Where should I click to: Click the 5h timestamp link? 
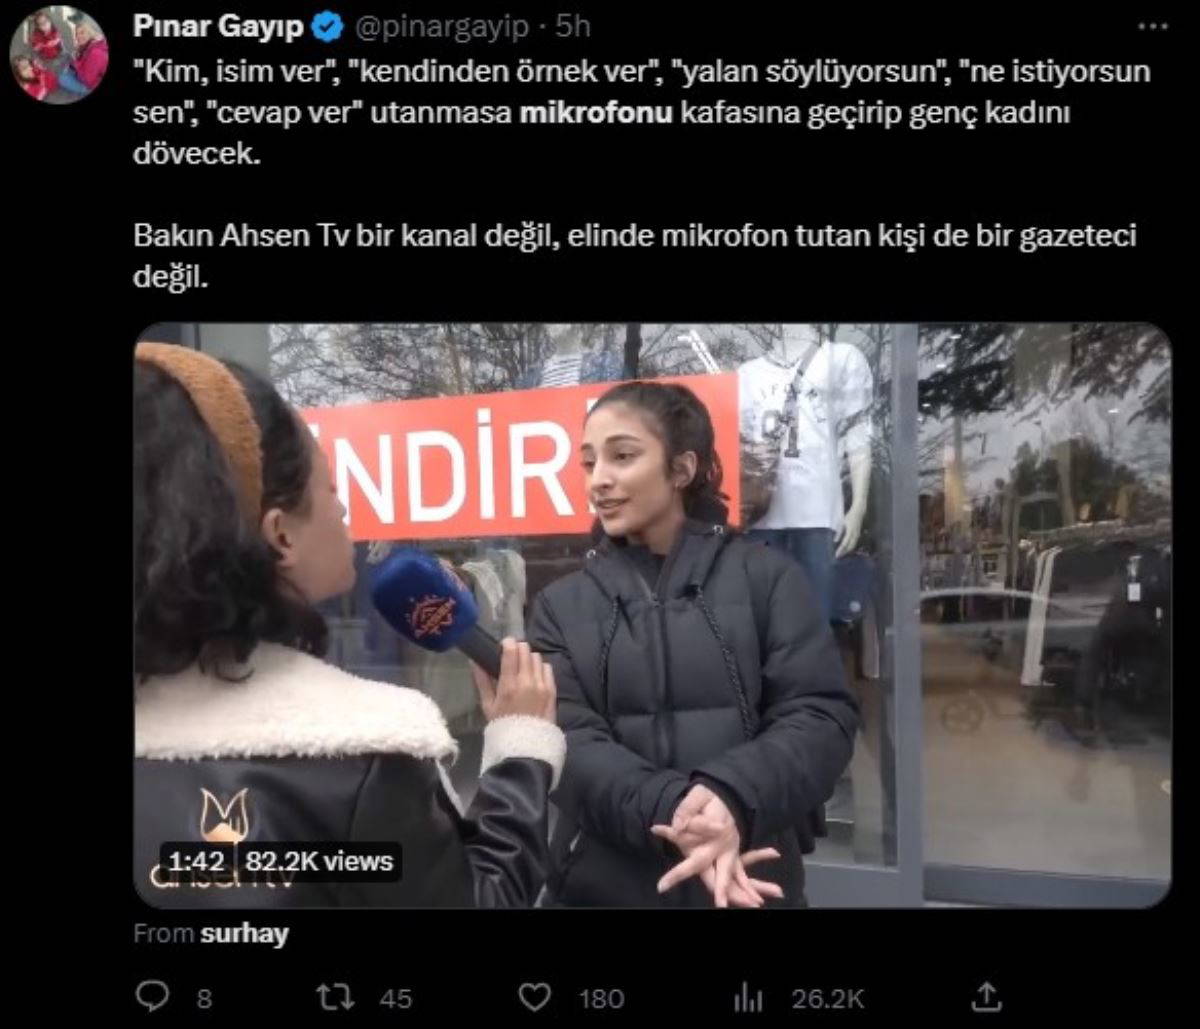click(573, 27)
